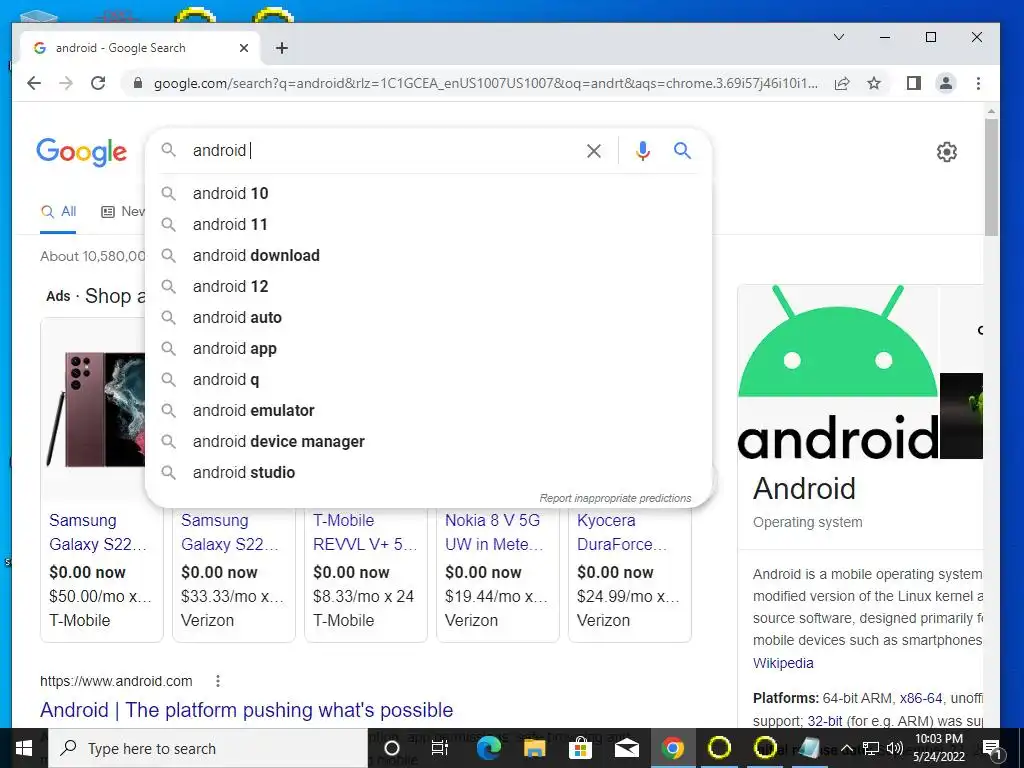Viewport: 1024px width, 768px height.
Task: Open Cortana circle on taskbar
Action: 392,748
